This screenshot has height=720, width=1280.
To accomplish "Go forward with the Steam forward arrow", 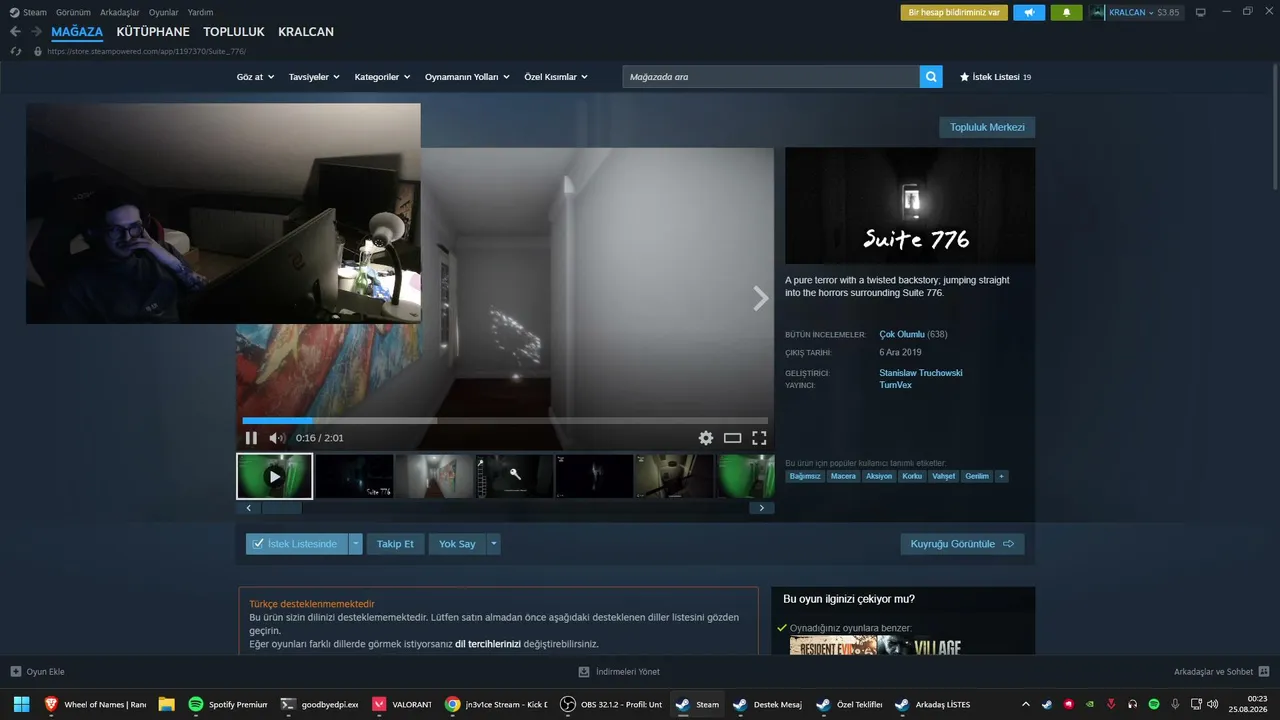I will [36, 32].
